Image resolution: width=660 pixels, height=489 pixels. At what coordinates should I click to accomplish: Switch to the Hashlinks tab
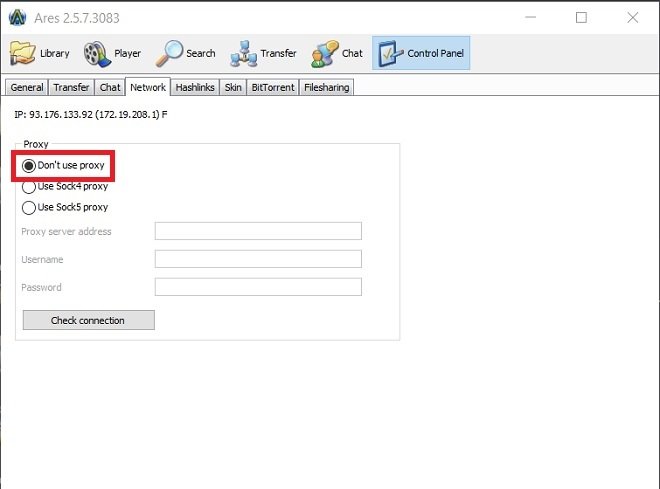pyautogui.click(x=195, y=88)
